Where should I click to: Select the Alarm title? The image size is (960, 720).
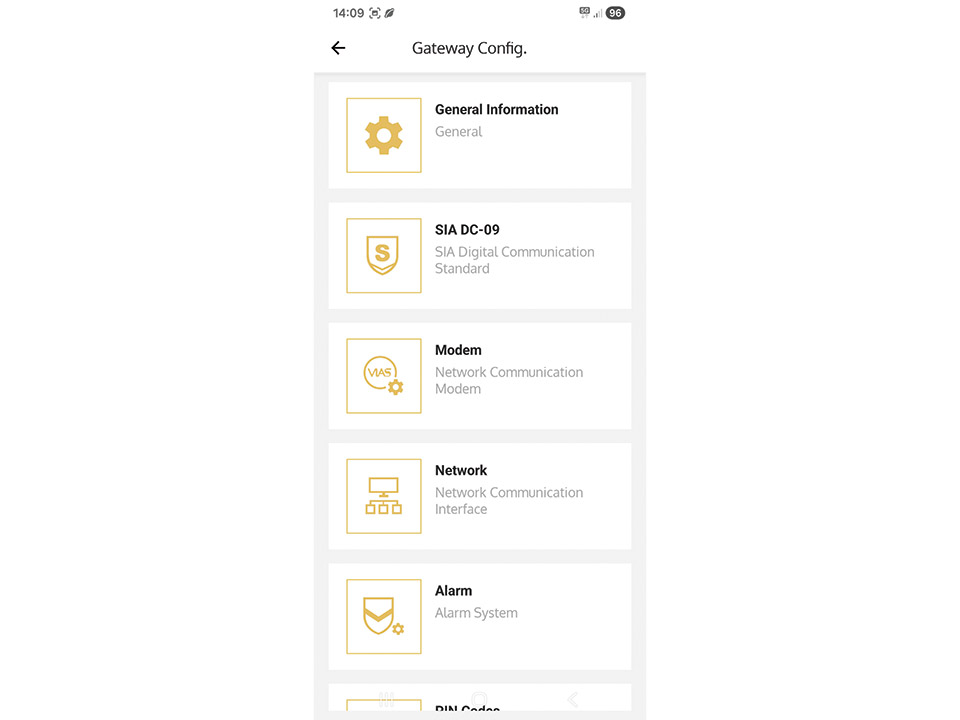tap(453, 591)
